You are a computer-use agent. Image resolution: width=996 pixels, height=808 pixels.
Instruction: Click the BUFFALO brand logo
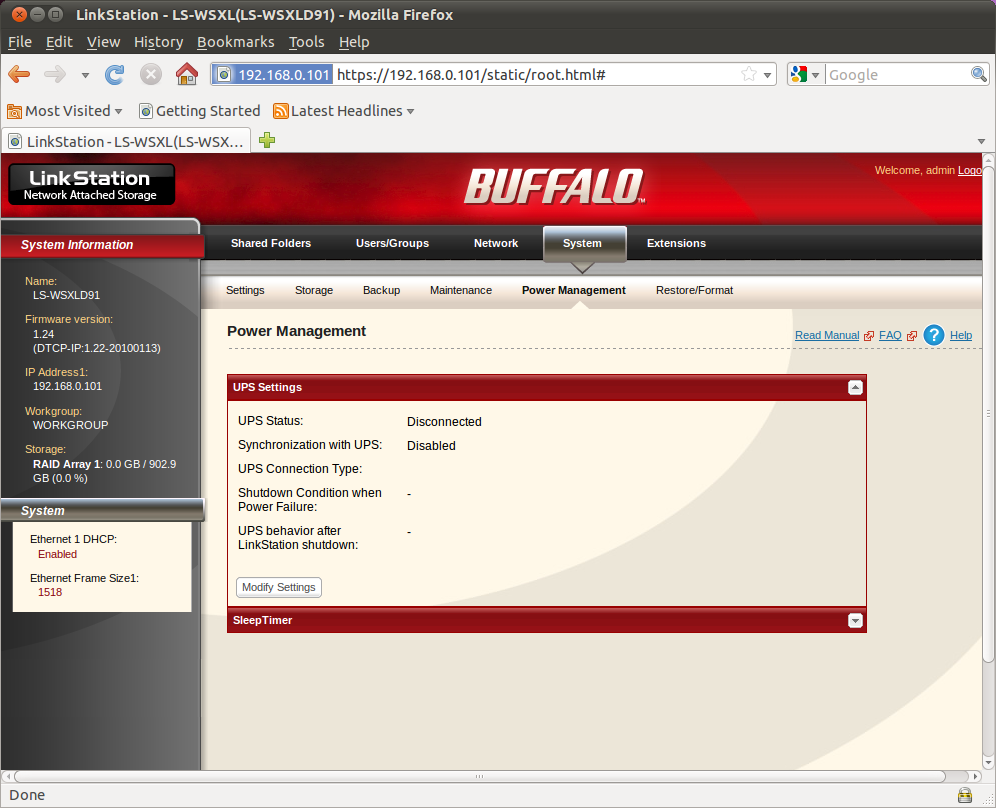[555, 186]
